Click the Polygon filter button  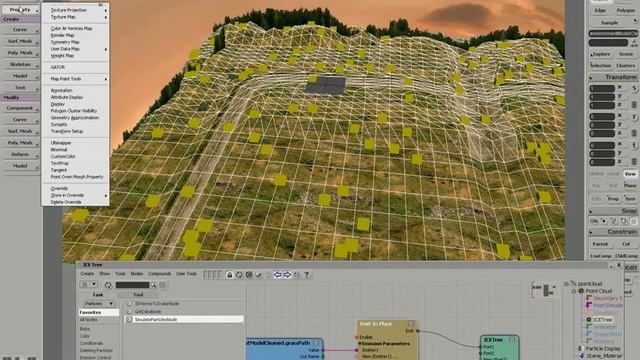click(x=625, y=10)
